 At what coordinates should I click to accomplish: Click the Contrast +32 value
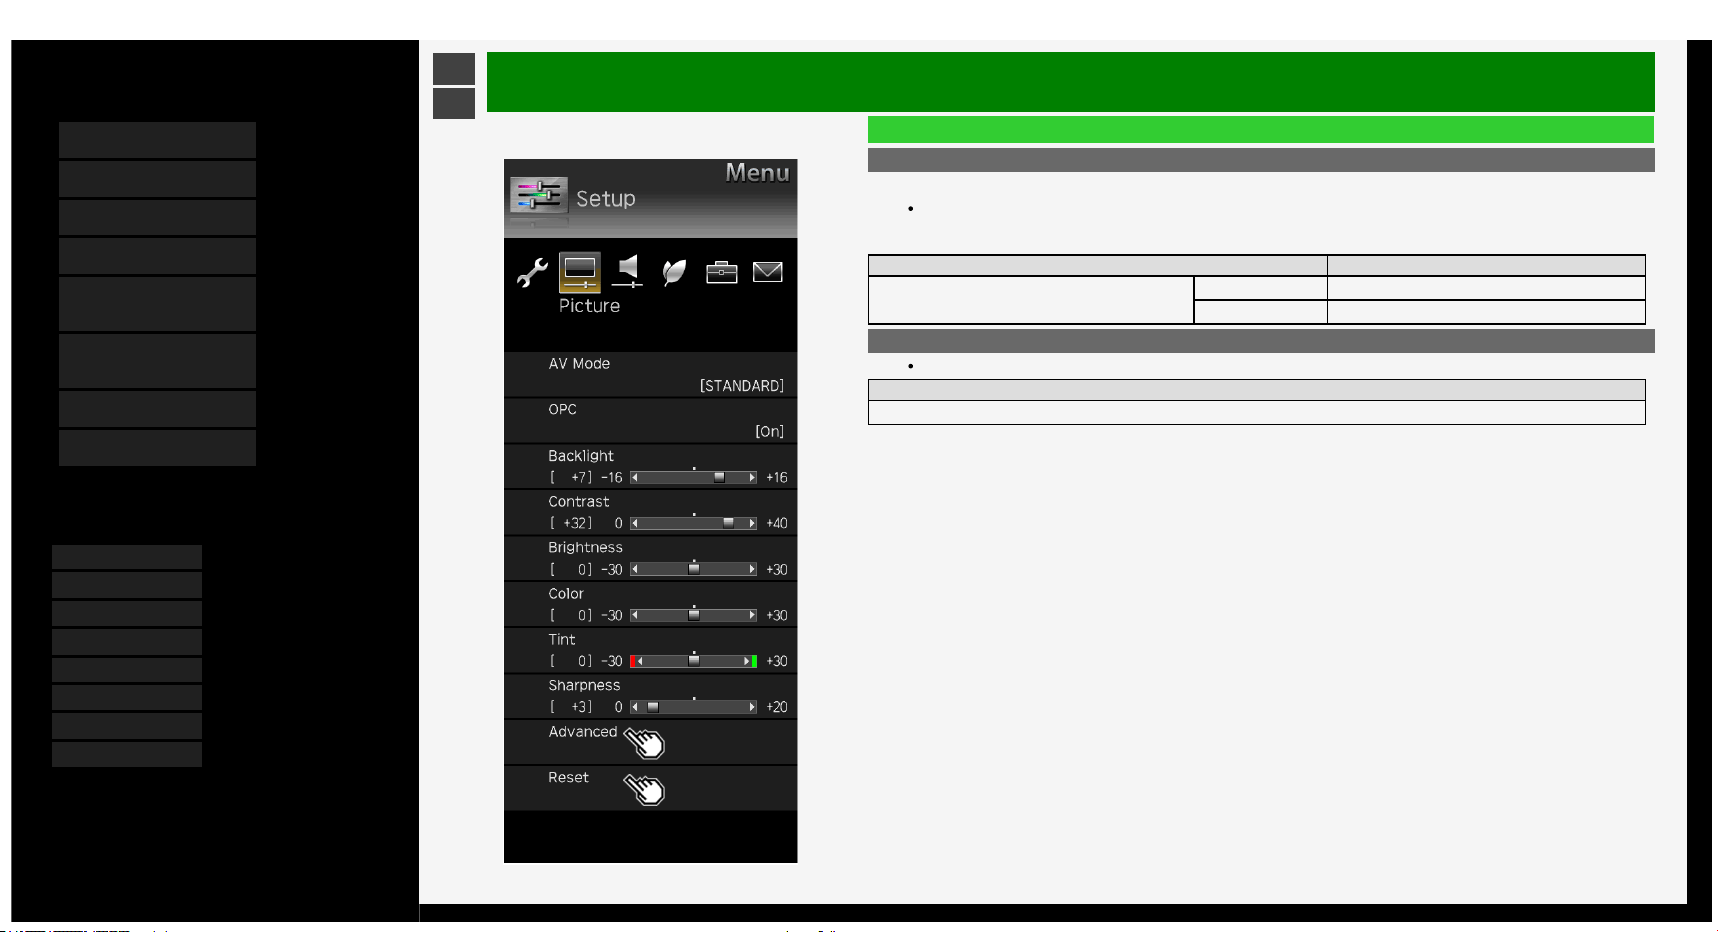point(571,524)
